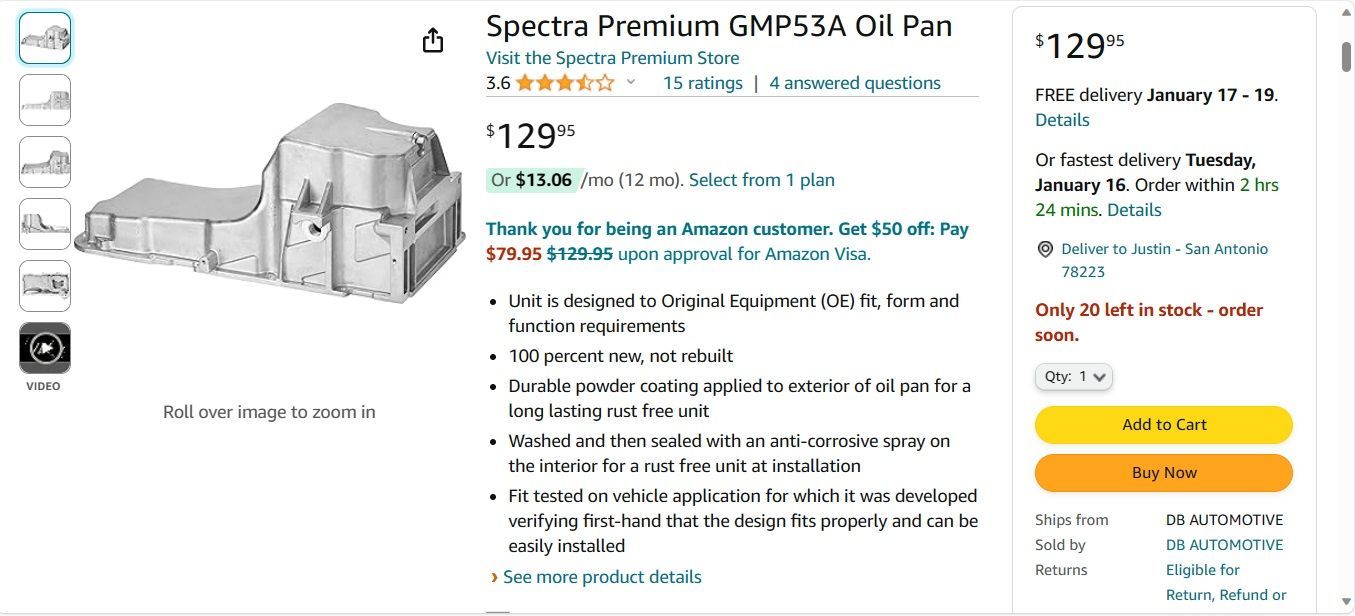Click the DB AUTOMOTIVE seller link
This screenshot has height=616, width=1355.
(x=1224, y=545)
